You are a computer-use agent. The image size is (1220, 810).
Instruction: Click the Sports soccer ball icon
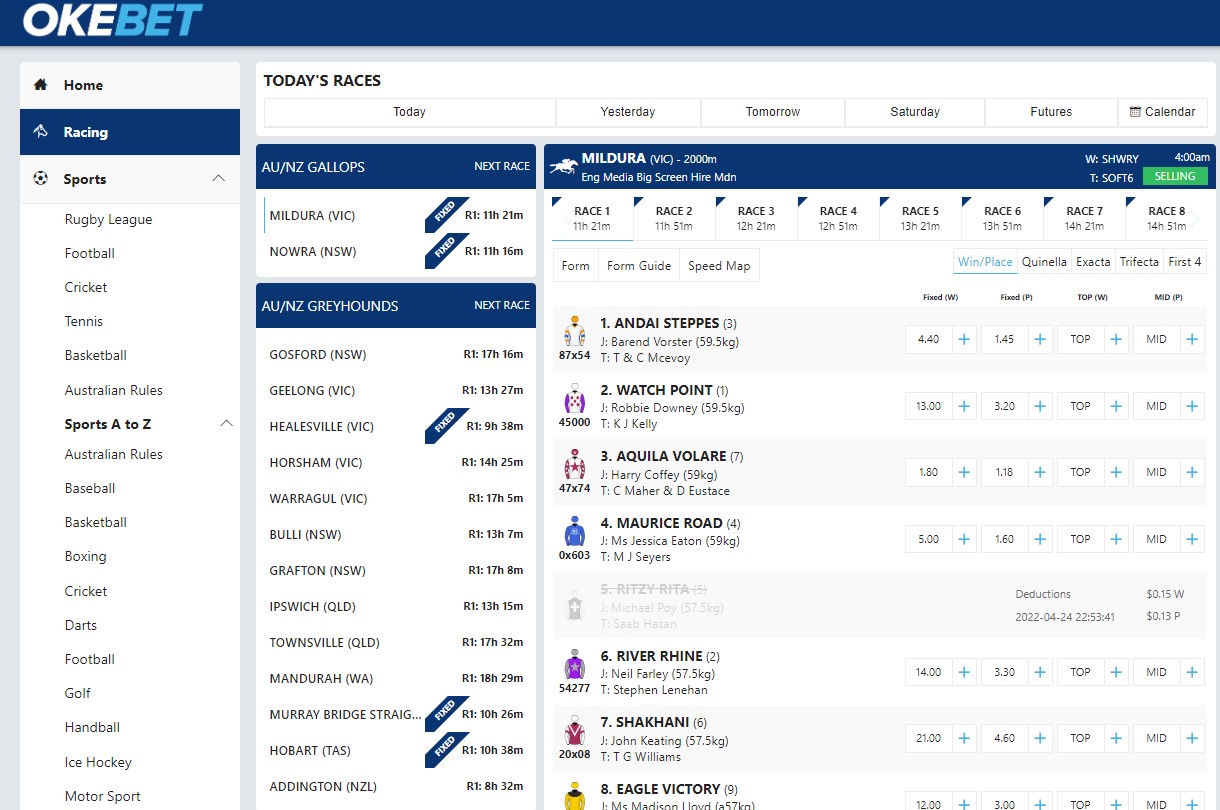coord(41,179)
